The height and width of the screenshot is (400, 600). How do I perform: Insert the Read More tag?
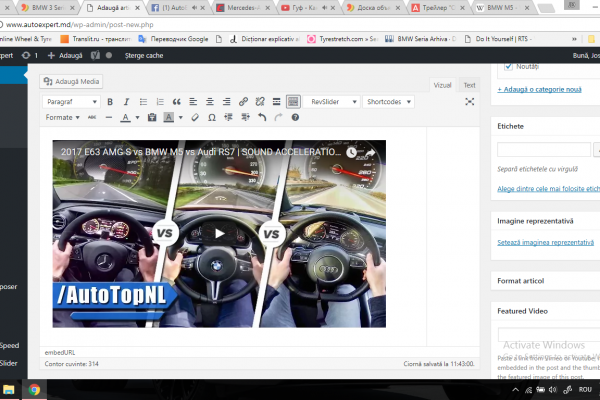(x=276, y=102)
